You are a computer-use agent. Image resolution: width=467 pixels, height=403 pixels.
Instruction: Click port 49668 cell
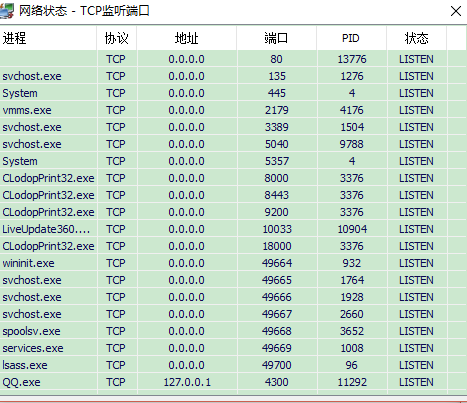point(277,331)
